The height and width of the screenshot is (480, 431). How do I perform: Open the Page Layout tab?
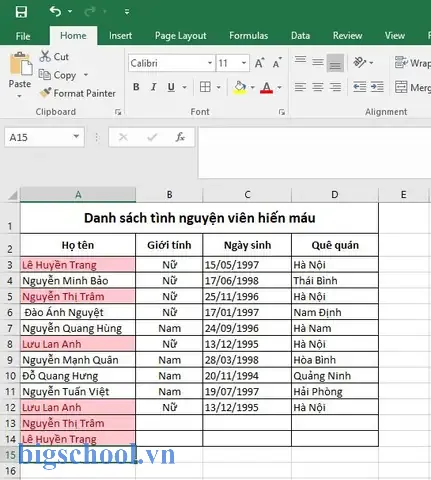[x=180, y=36]
